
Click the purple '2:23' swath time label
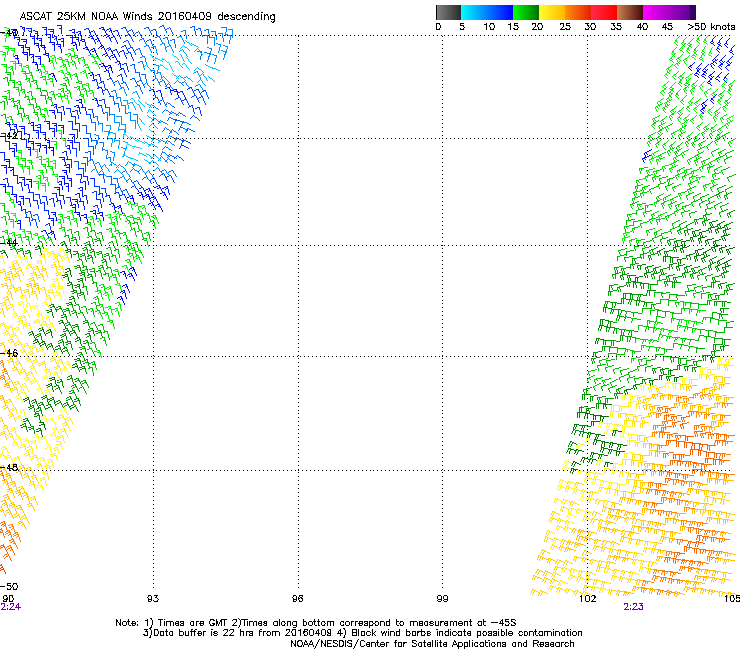pos(633,607)
